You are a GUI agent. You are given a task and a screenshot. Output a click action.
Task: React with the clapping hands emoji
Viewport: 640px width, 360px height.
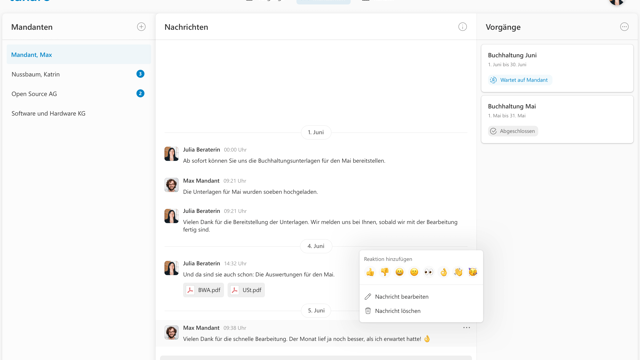458,272
